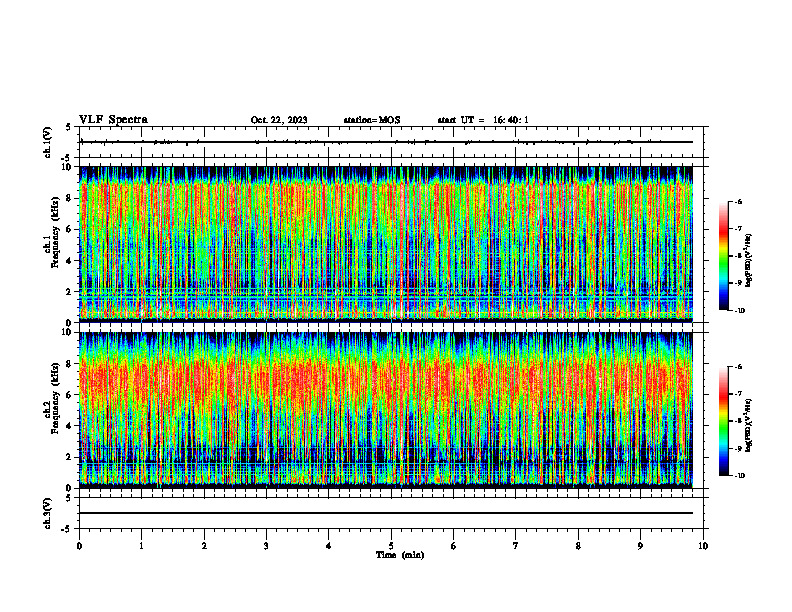Click time axis tick label "9"

pos(640,546)
